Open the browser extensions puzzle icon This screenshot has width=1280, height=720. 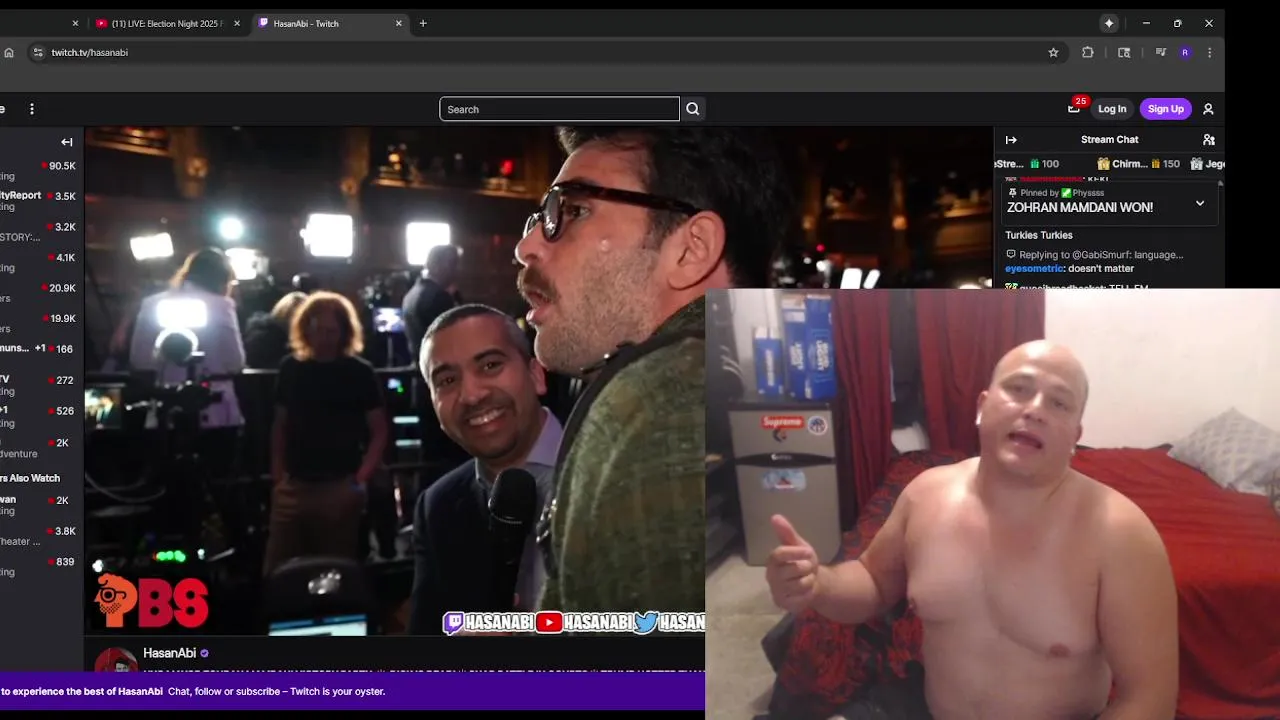(x=1088, y=53)
